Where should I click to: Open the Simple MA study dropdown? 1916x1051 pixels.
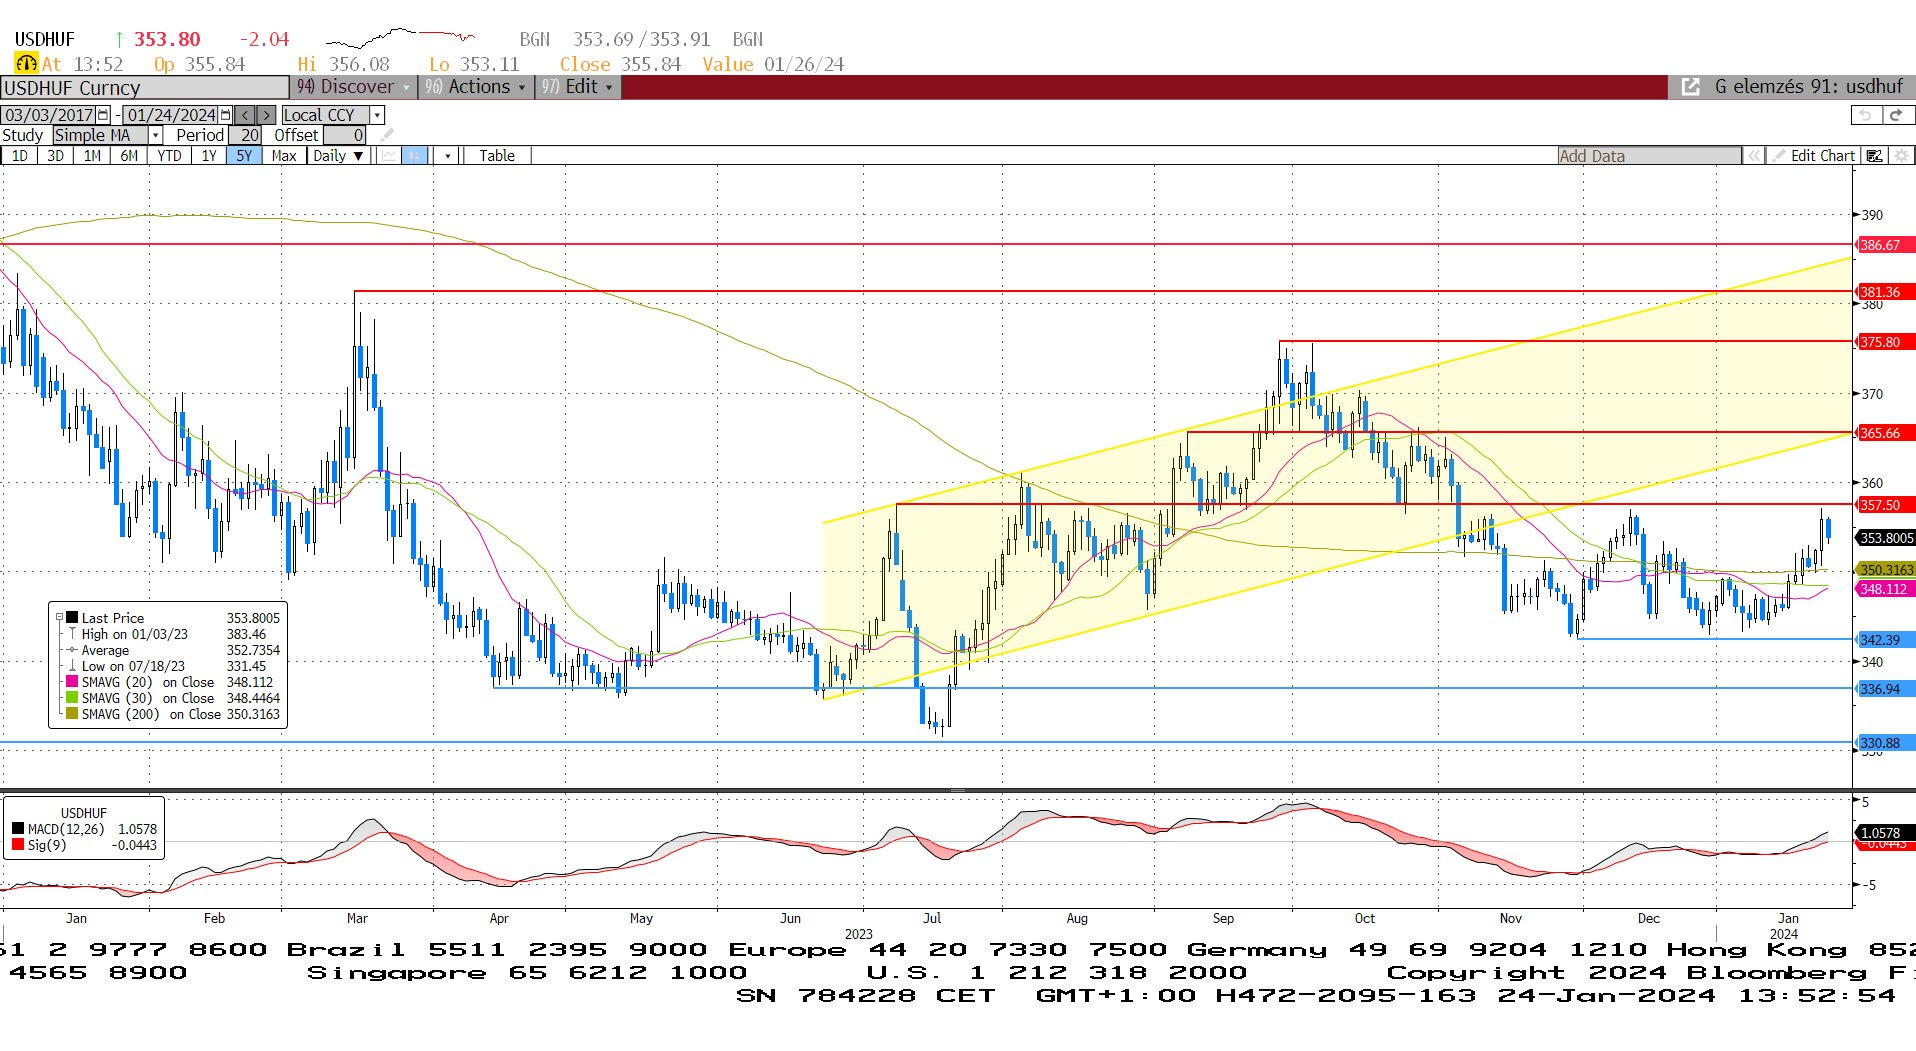pyautogui.click(x=156, y=135)
